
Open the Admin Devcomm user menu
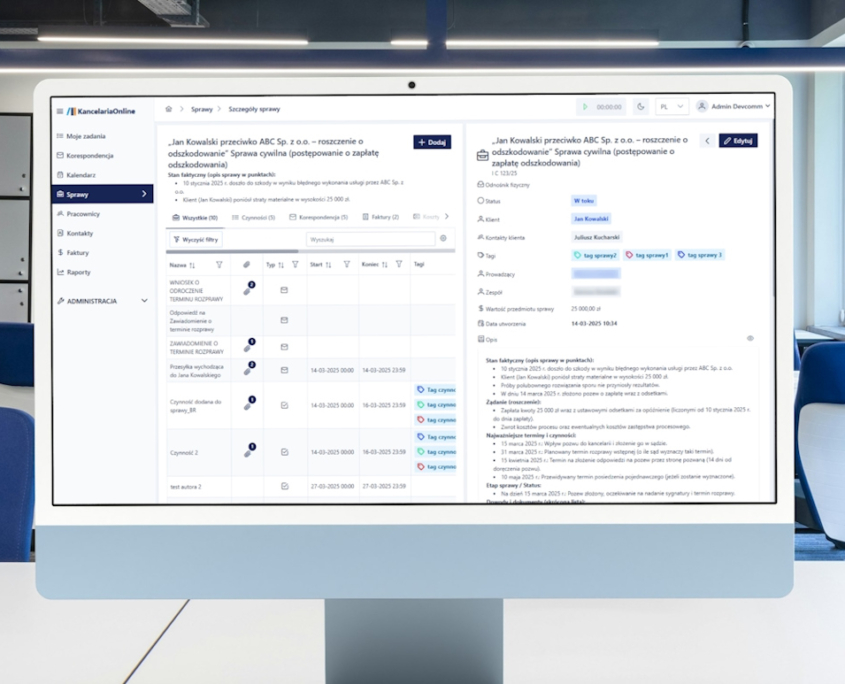(734, 107)
